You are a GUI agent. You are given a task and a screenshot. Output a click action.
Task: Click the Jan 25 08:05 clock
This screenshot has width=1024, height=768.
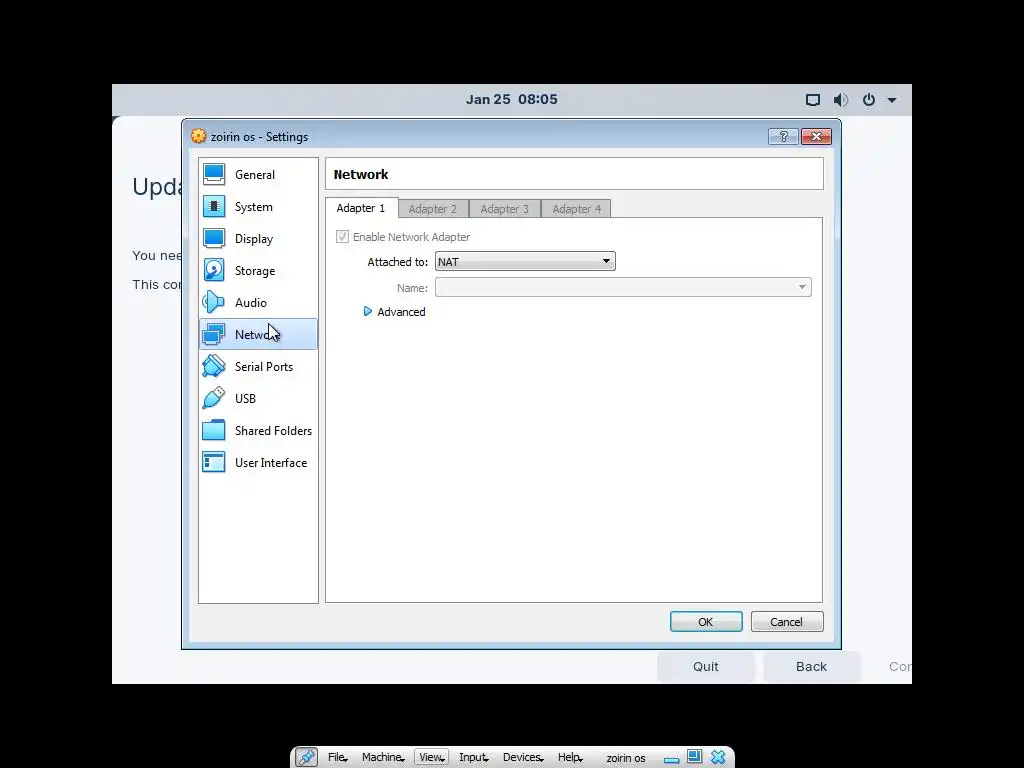pos(511,99)
